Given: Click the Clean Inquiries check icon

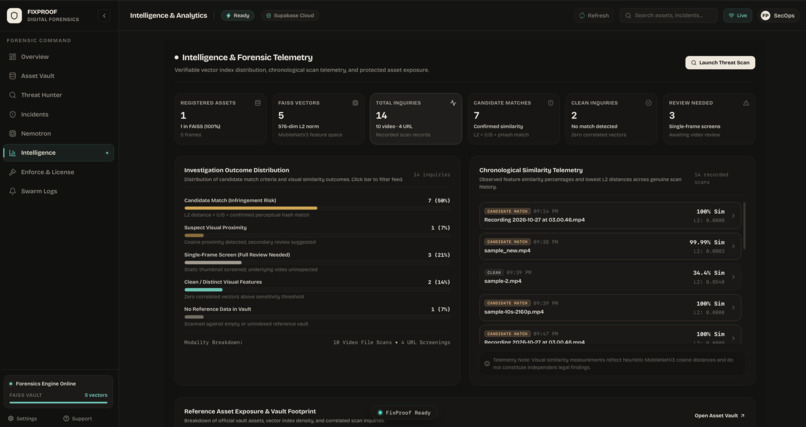Looking at the screenshot, I should (x=648, y=103).
